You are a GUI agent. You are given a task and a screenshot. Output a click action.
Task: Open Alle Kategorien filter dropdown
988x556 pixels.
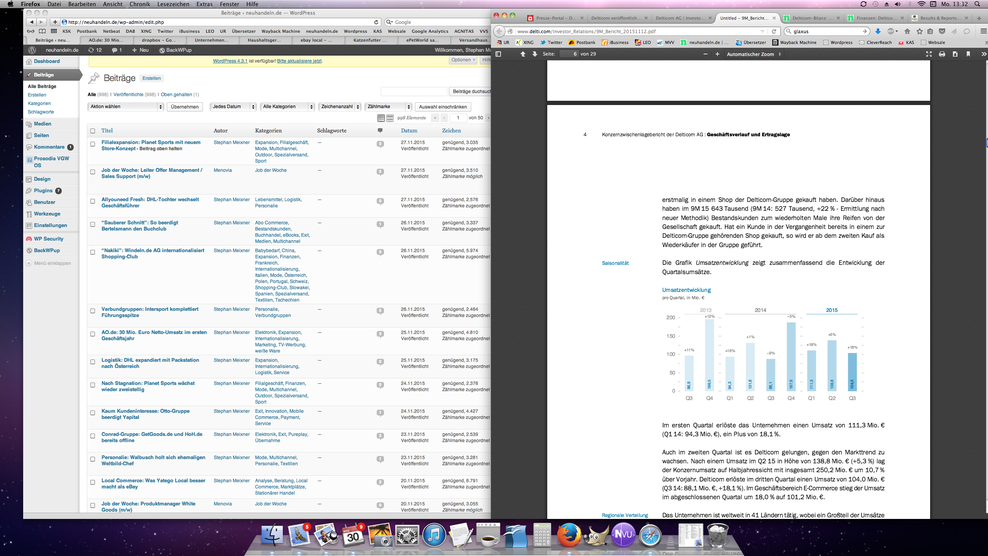(287, 107)
